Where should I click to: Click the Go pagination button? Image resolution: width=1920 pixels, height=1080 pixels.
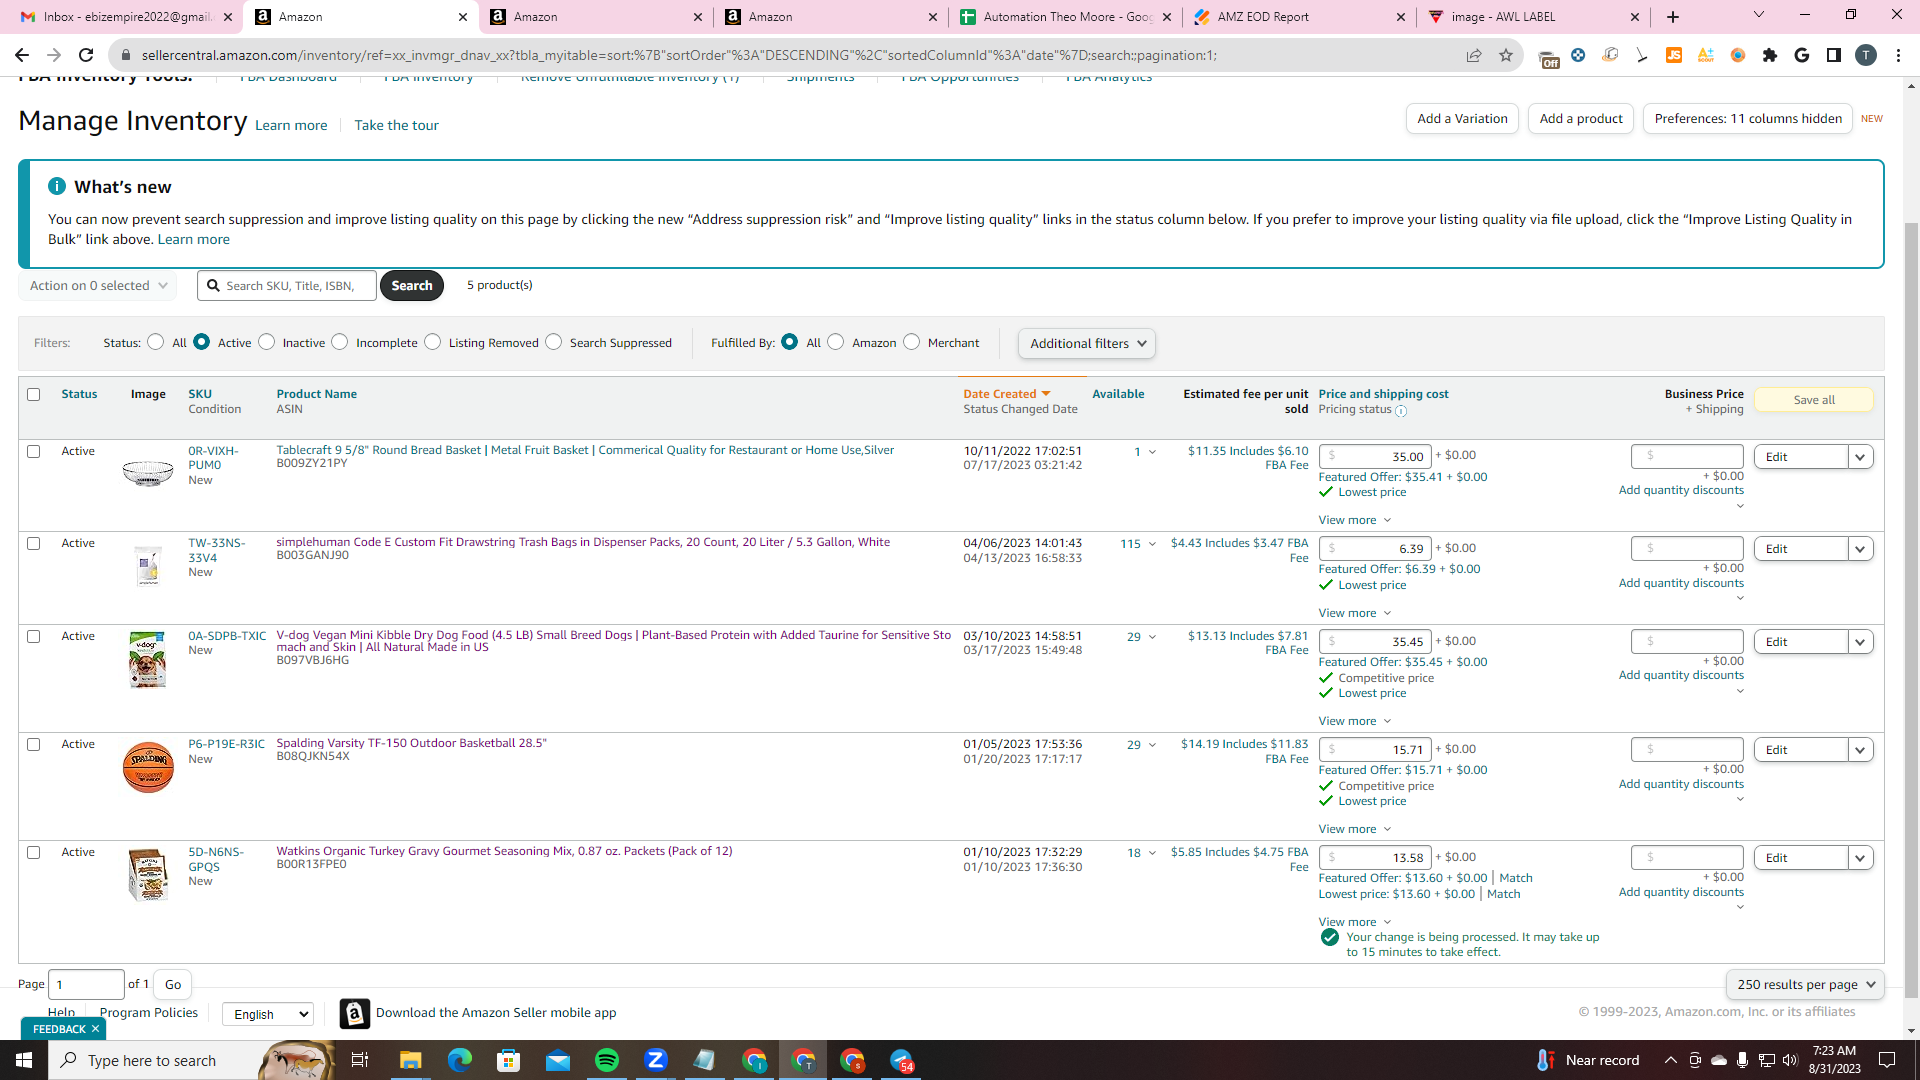(x=173, y=985)
